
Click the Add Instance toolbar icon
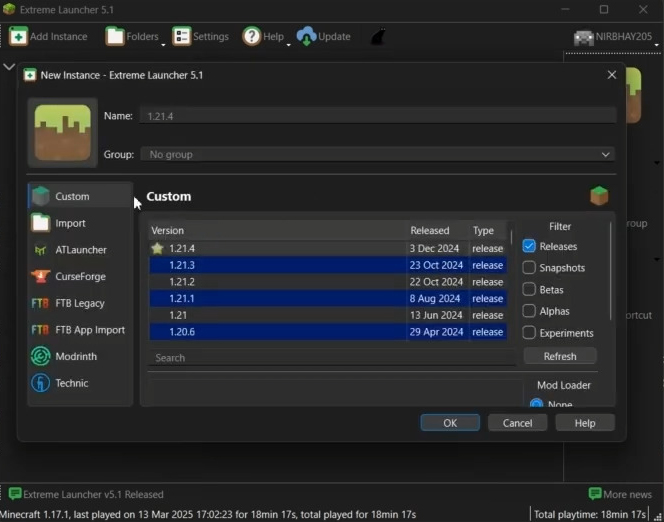(18, 36)
